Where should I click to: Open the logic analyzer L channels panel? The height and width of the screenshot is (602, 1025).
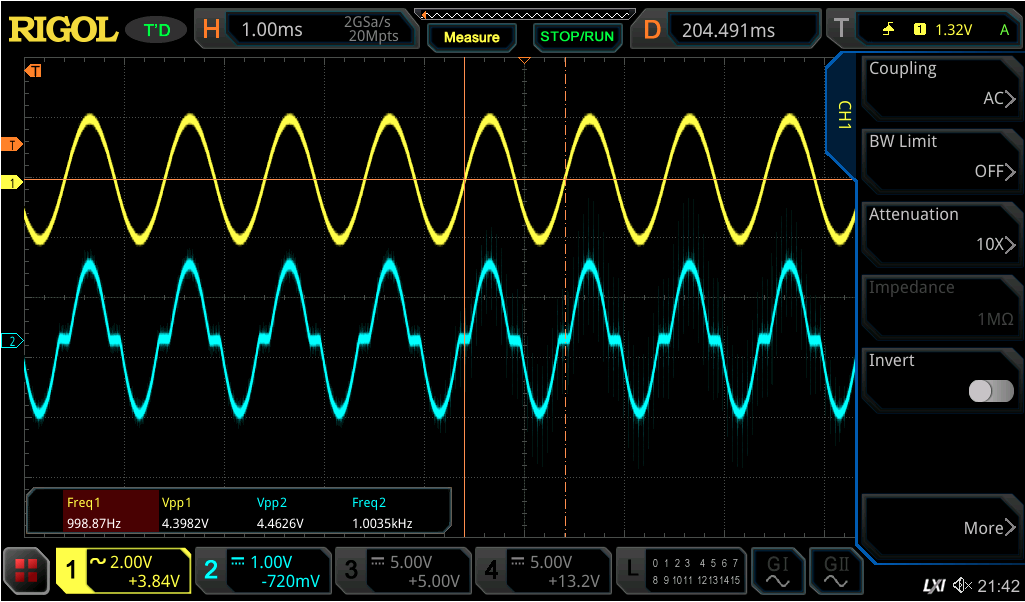pos(681,571)
